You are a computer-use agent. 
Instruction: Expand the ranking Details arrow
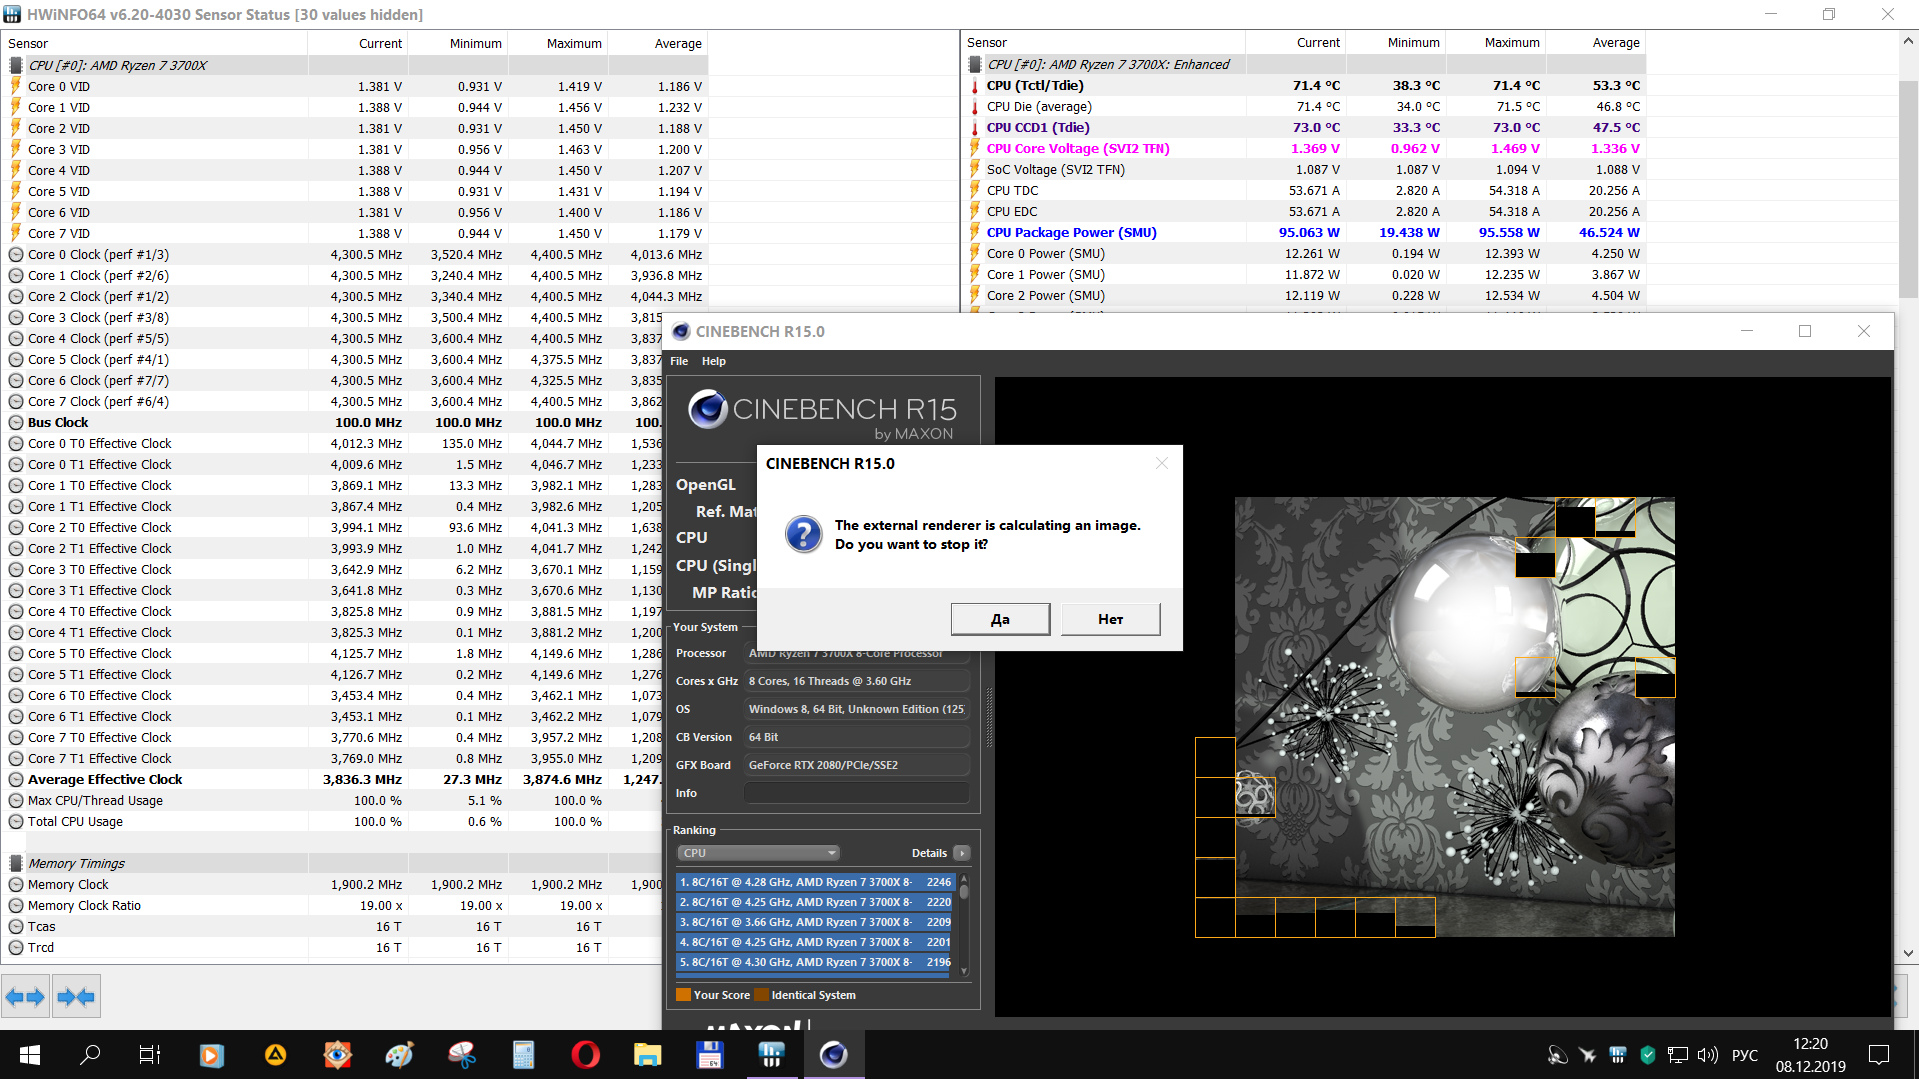[961, 853]
